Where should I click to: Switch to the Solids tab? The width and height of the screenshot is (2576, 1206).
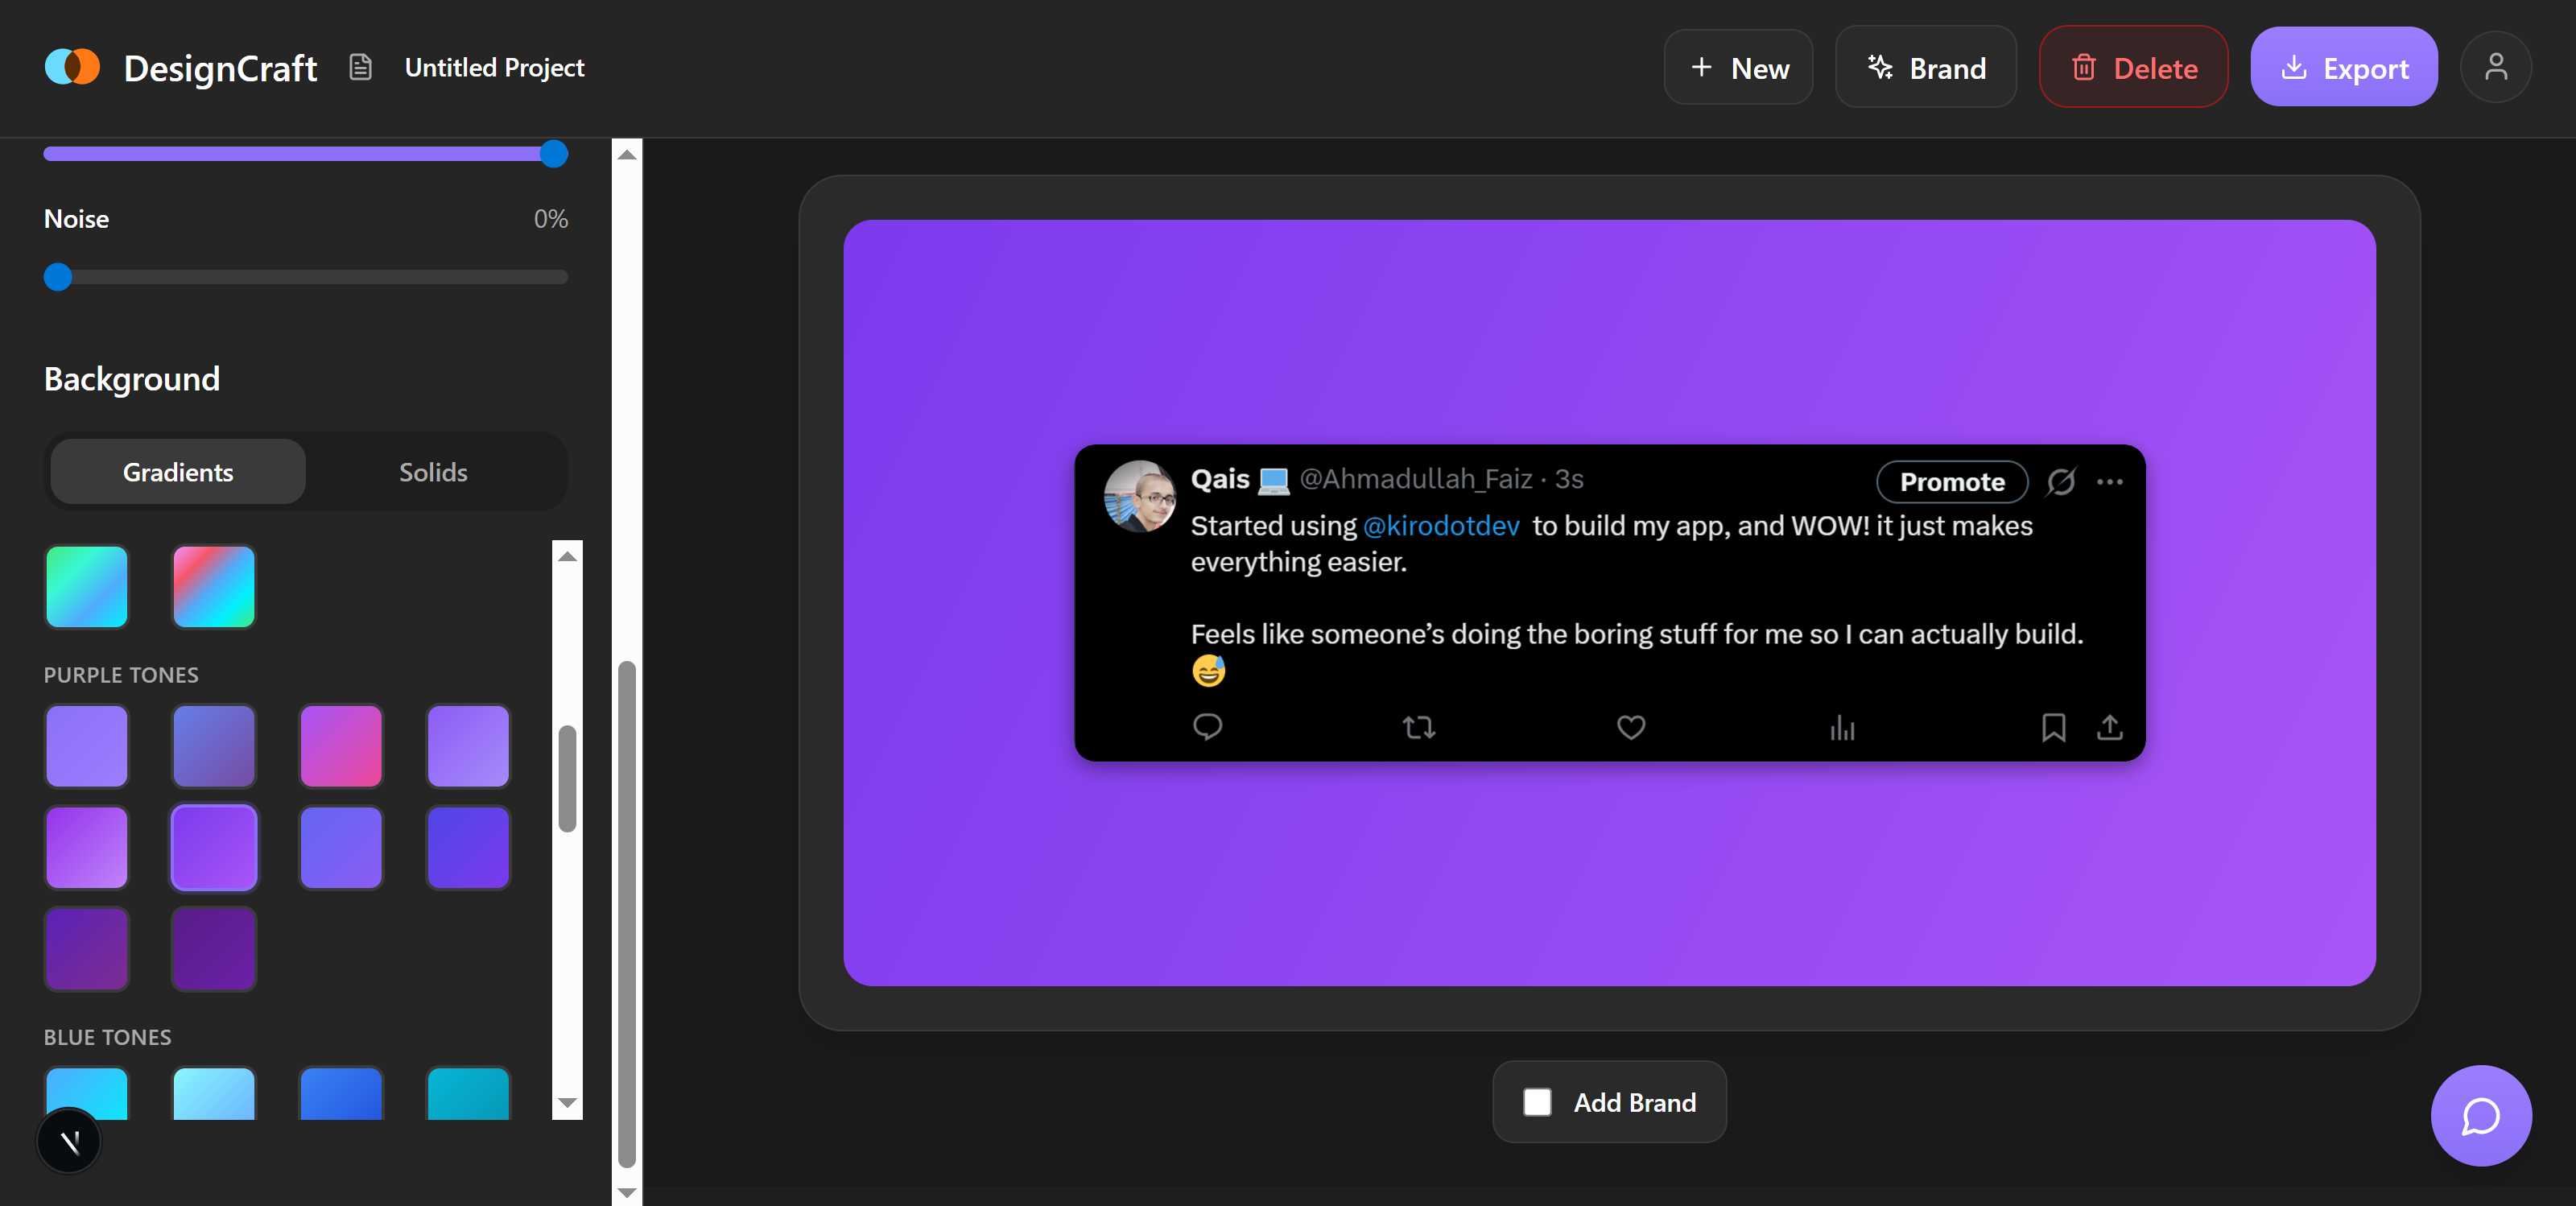pos(433,472)
